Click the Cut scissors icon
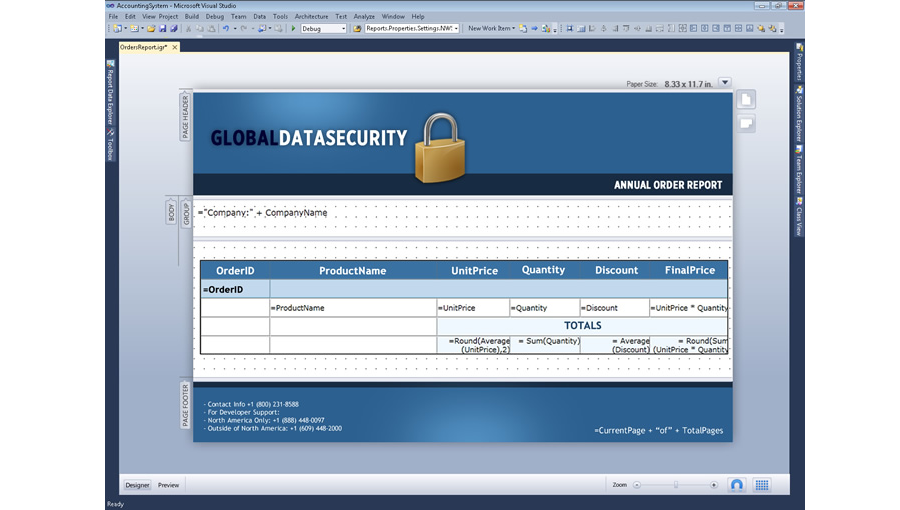This screenshot has height=510, width=900. [188, 28]
